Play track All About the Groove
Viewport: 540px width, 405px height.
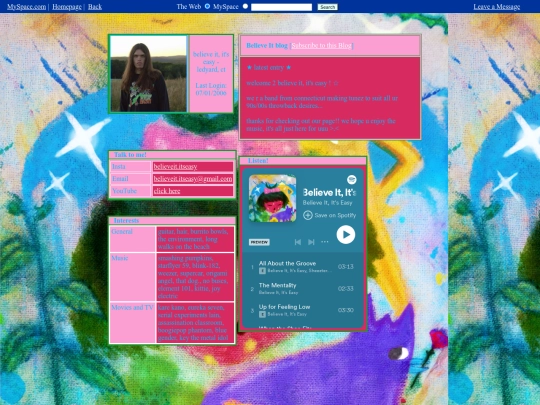coord(287,263)
